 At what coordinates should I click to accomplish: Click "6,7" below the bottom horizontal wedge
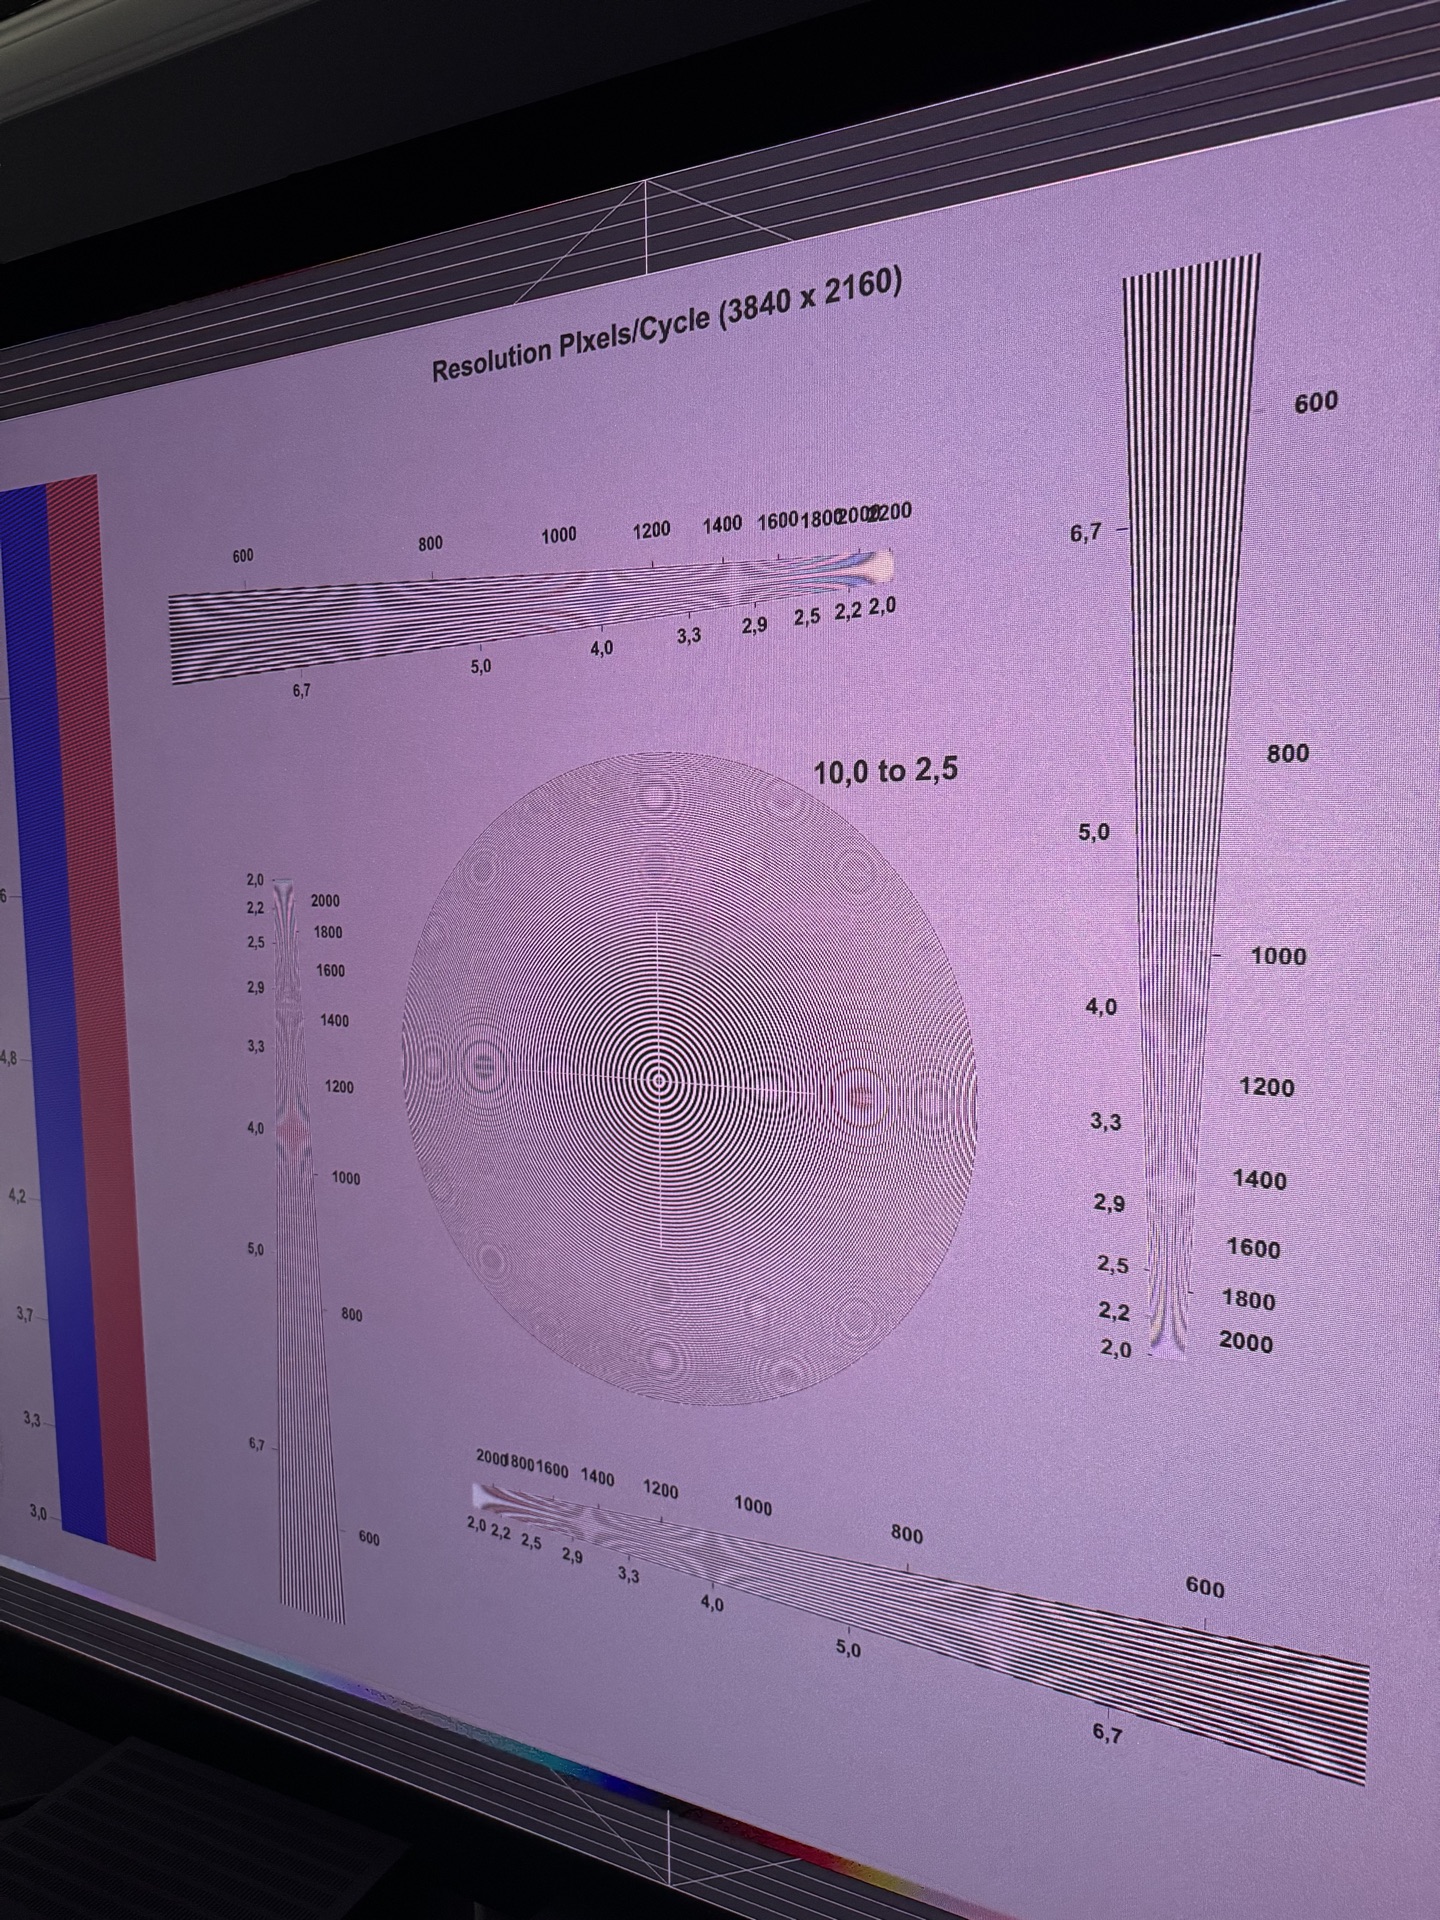[x=1107, y=1734]
